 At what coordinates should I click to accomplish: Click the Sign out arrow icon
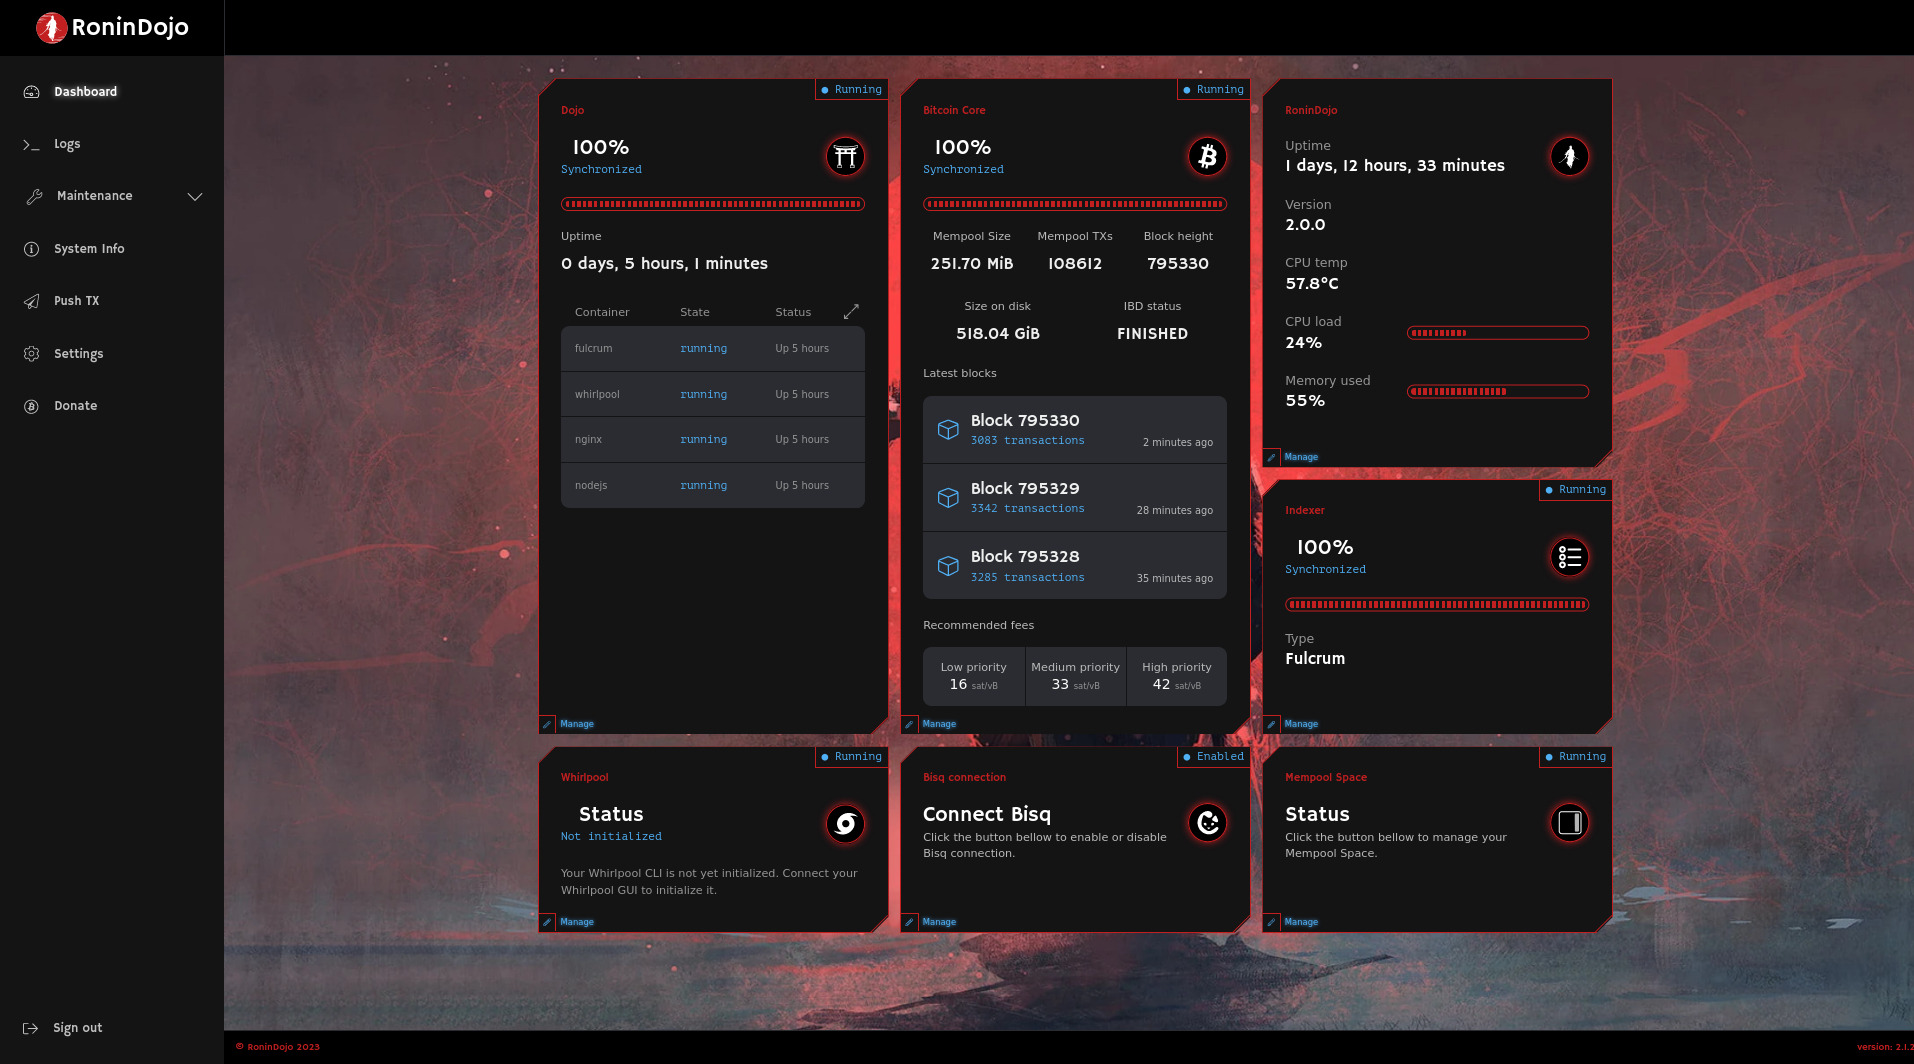click(31, 1028)
